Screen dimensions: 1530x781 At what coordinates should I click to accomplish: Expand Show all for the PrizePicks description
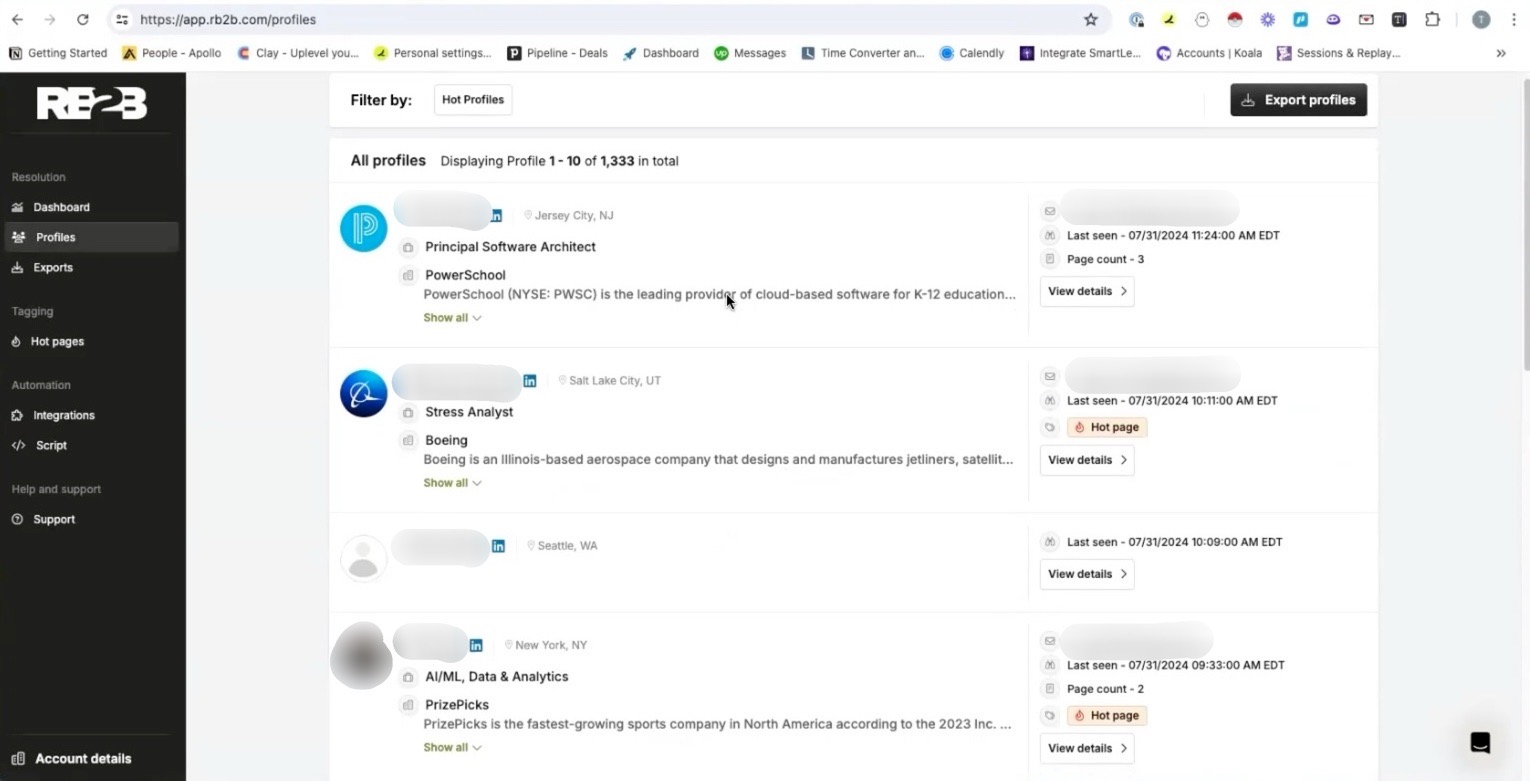[452, 747]
